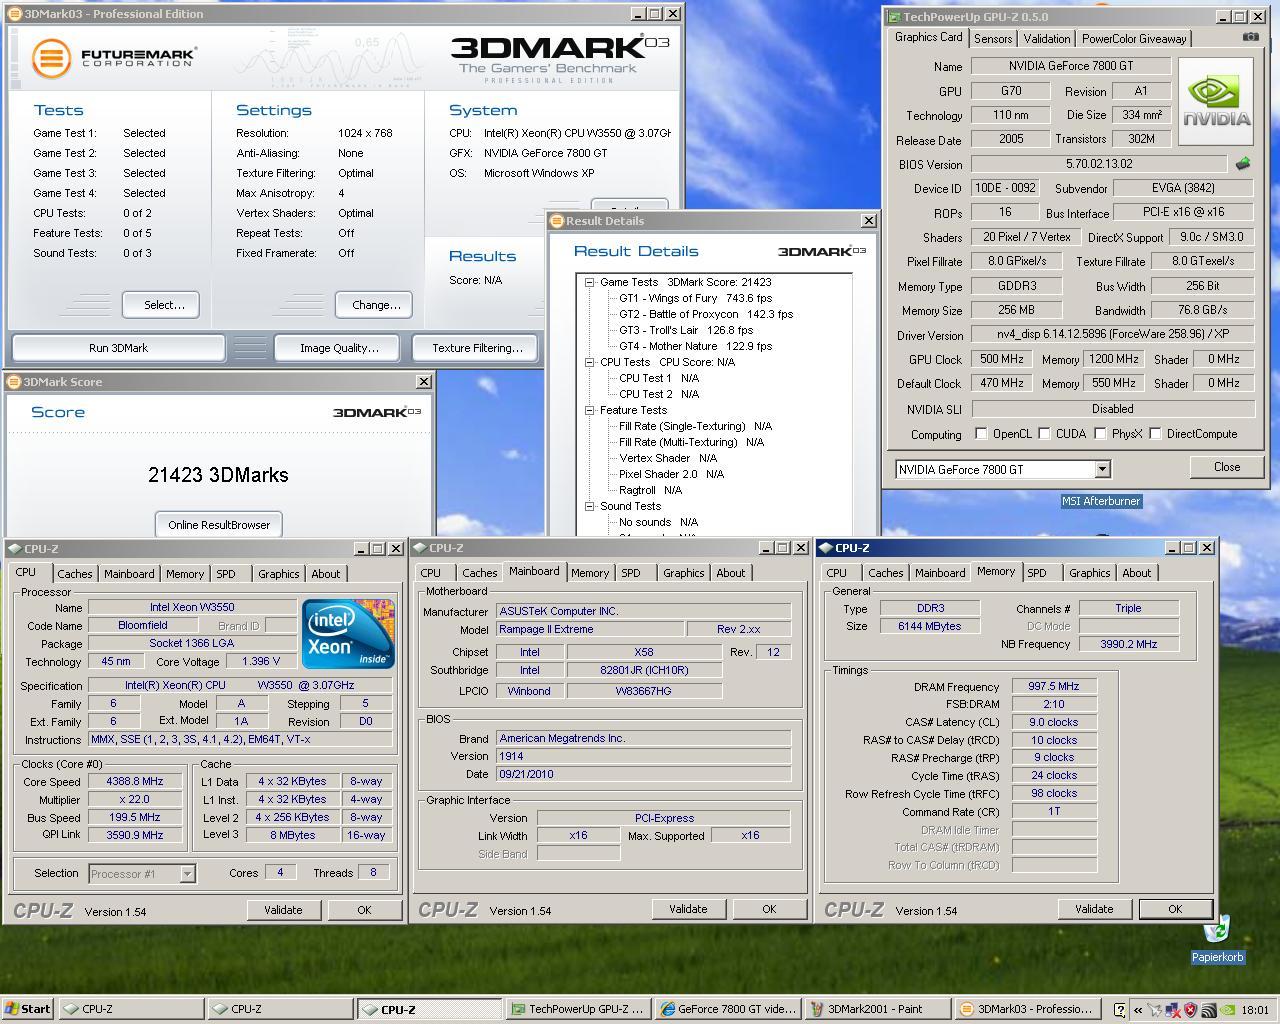Image resolution: width=1280 pixels, height=1024 pixels.
Task: Collapse the Feature Tests tree node
Action: (x=590, y=410)
